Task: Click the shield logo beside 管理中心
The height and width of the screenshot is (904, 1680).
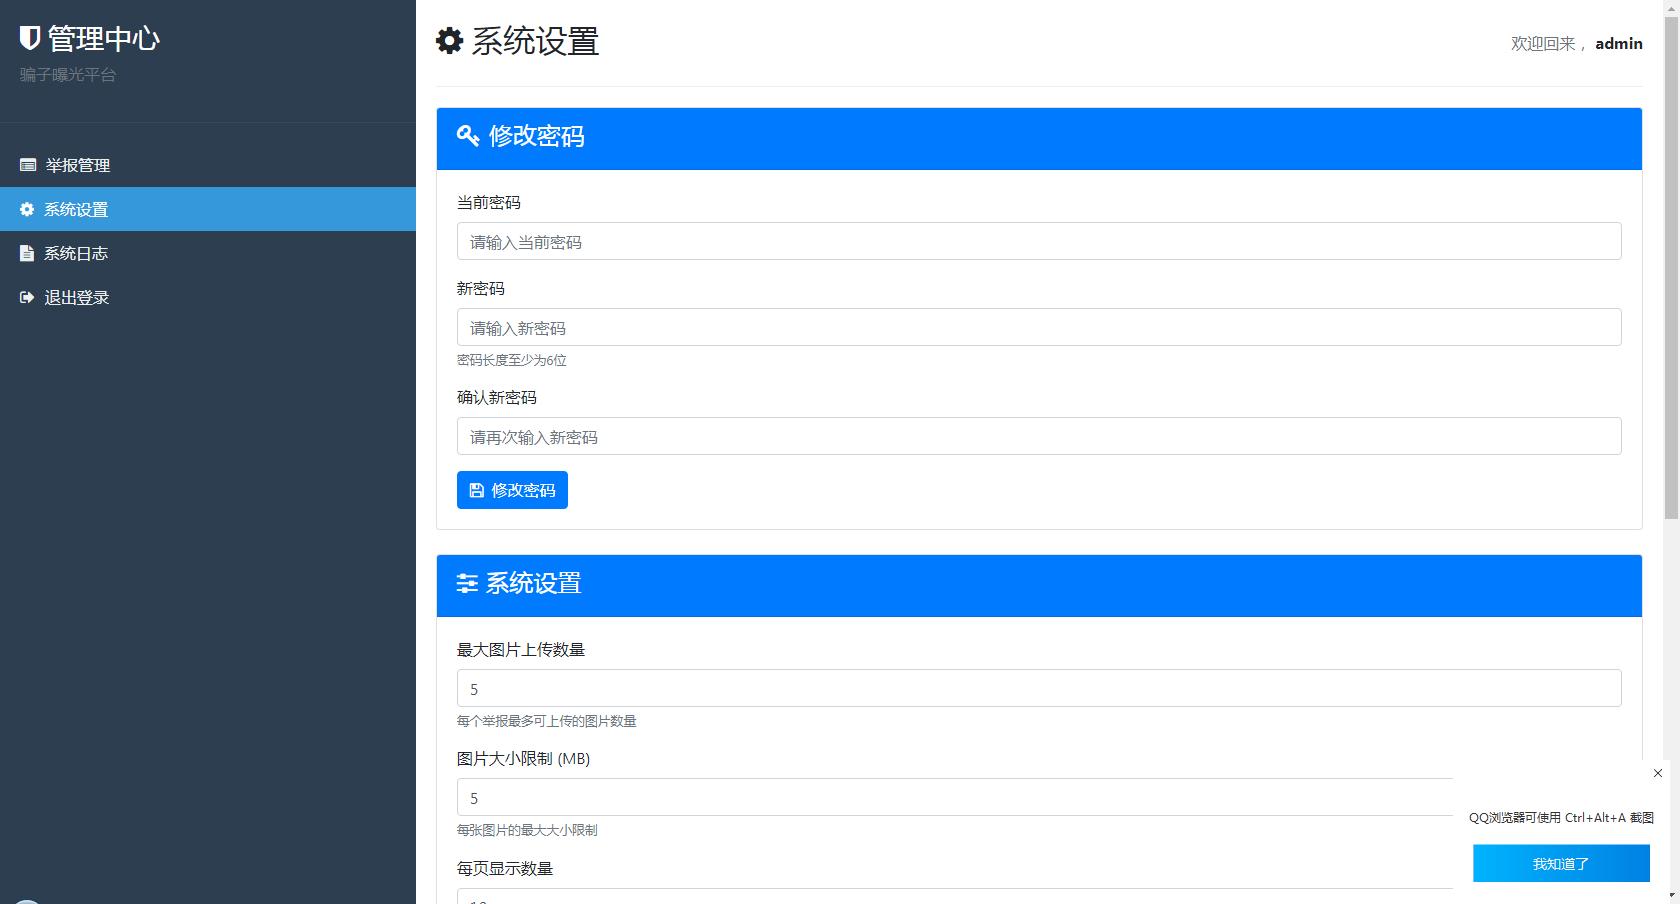Action: (x=30, y=38)
